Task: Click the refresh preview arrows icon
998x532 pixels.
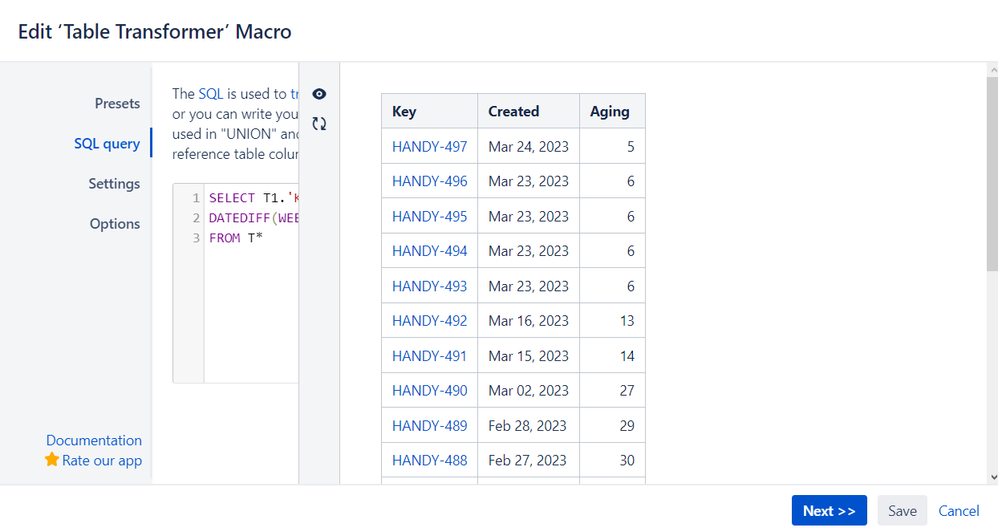Action: click(x=319, y=124)
